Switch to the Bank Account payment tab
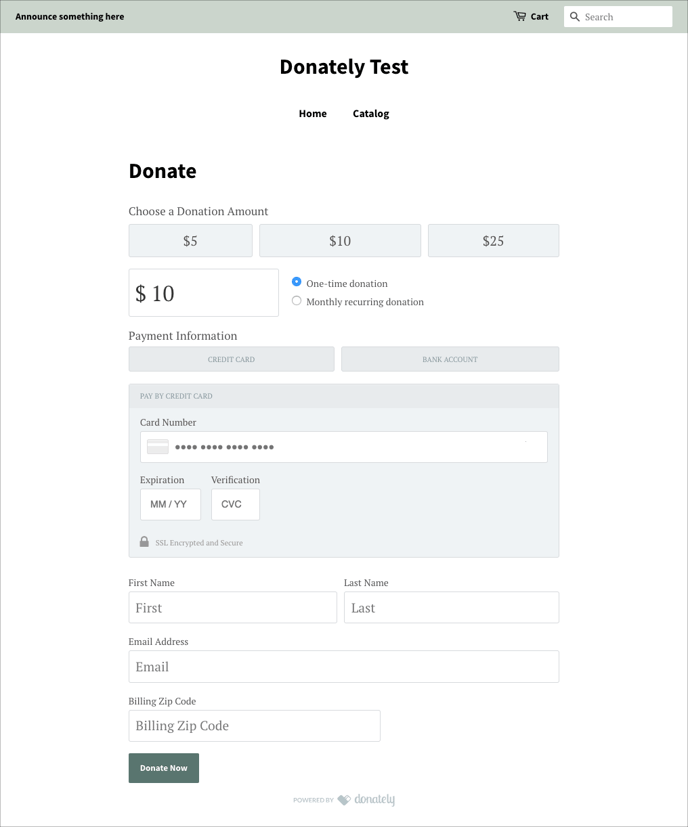This screenshot has width=688, height=827. tap(450, 359)
